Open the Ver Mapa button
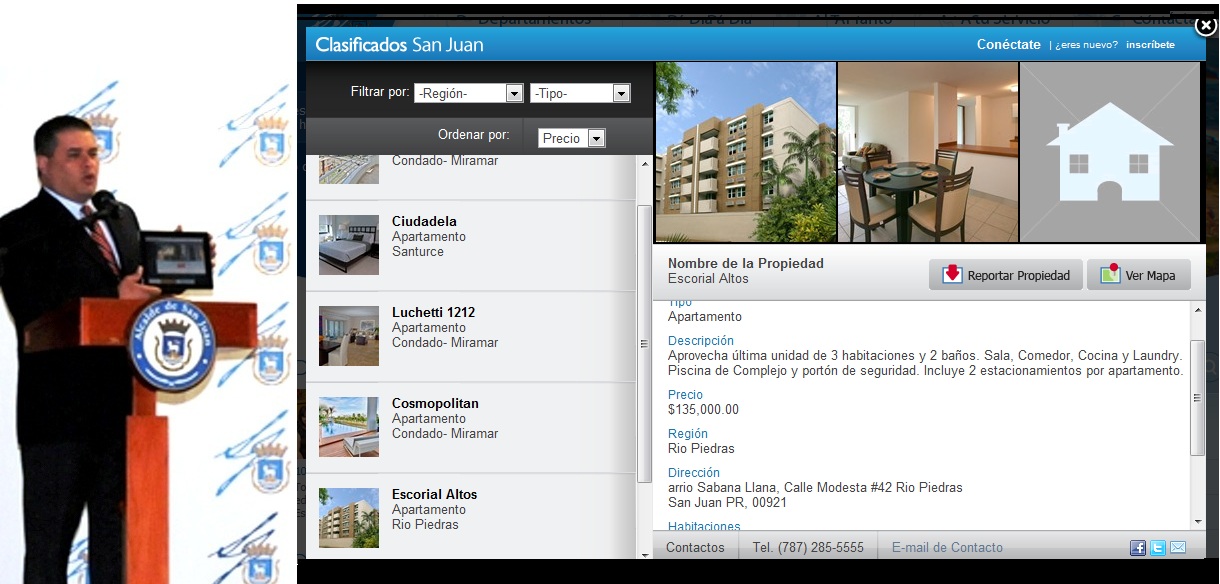Image resolution: width=1220 pixels, height=584 pixels. [1139, 275]
